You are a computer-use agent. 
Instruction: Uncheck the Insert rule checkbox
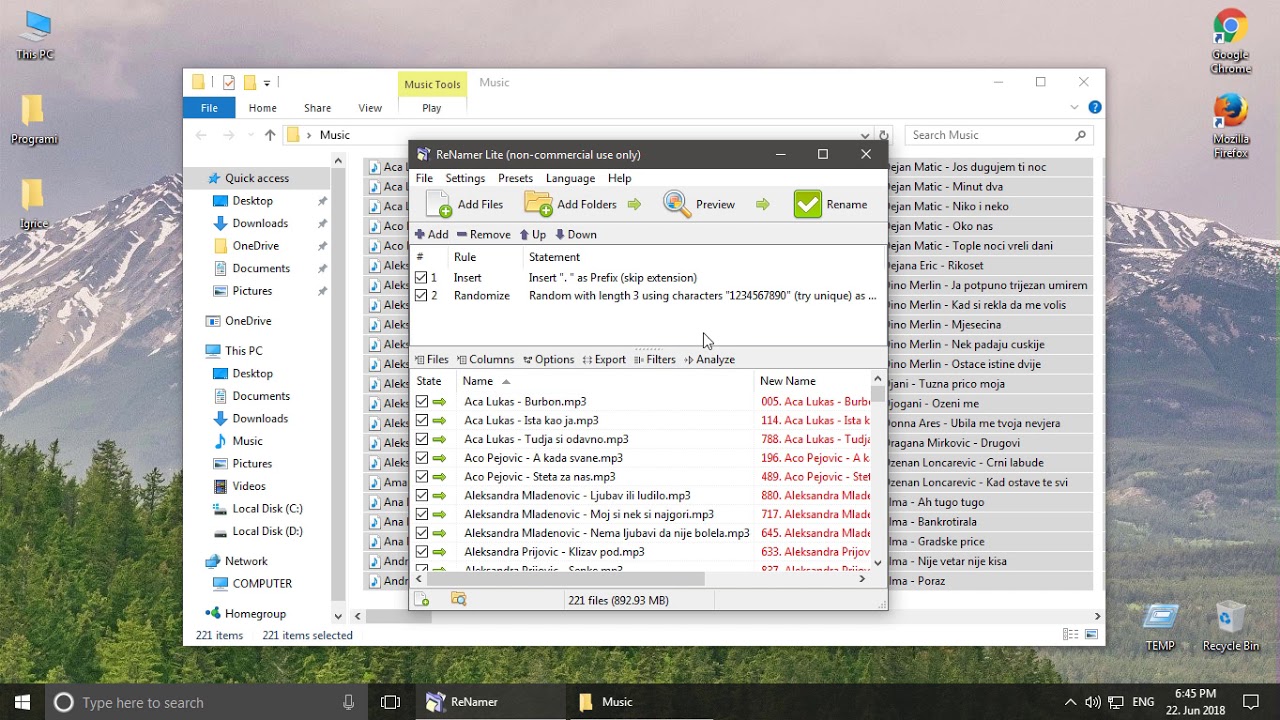(x=421, y=278)
